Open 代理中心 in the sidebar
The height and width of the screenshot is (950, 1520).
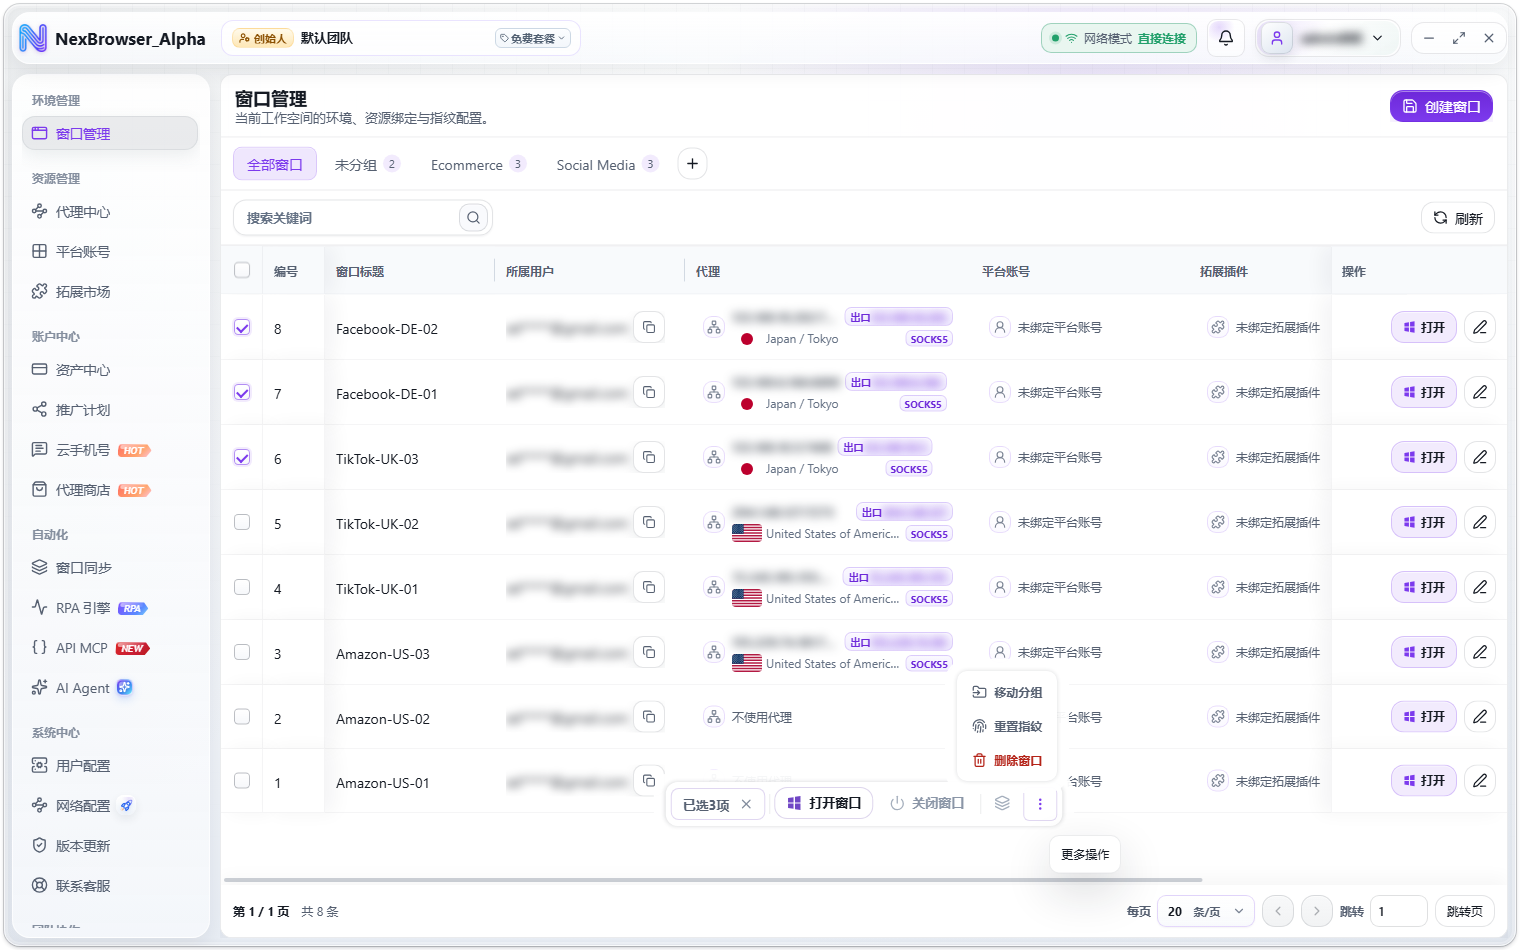click(x=110, y=212)
